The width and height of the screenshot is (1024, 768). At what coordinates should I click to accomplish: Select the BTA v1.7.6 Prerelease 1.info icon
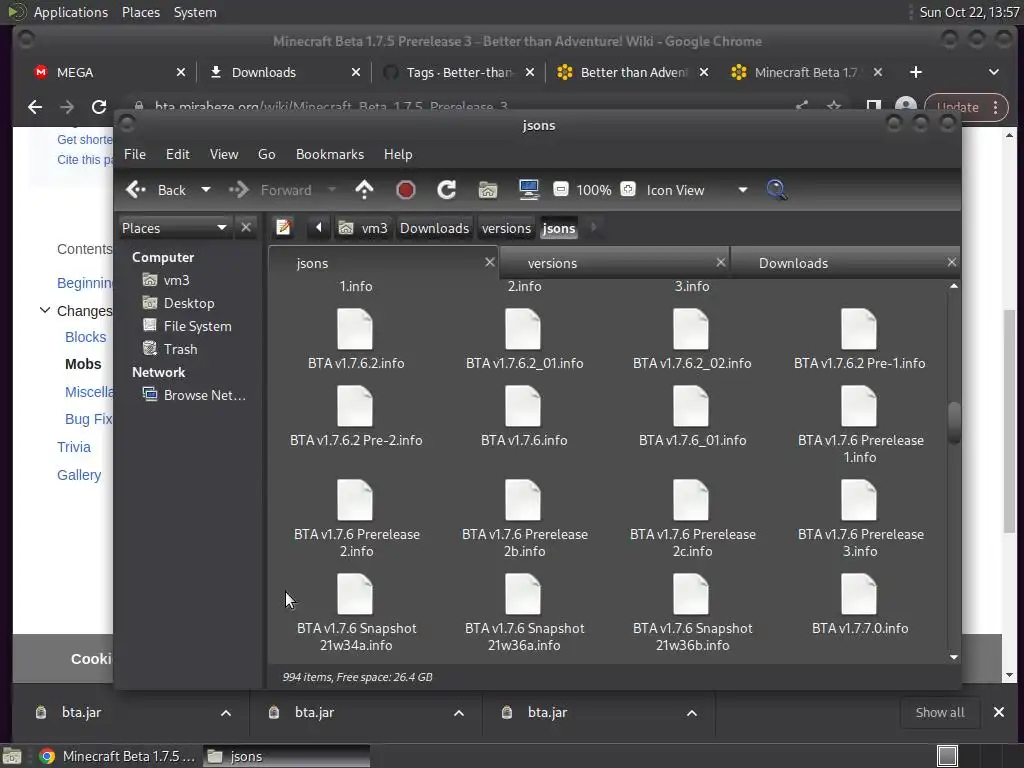tap(858, 406)
